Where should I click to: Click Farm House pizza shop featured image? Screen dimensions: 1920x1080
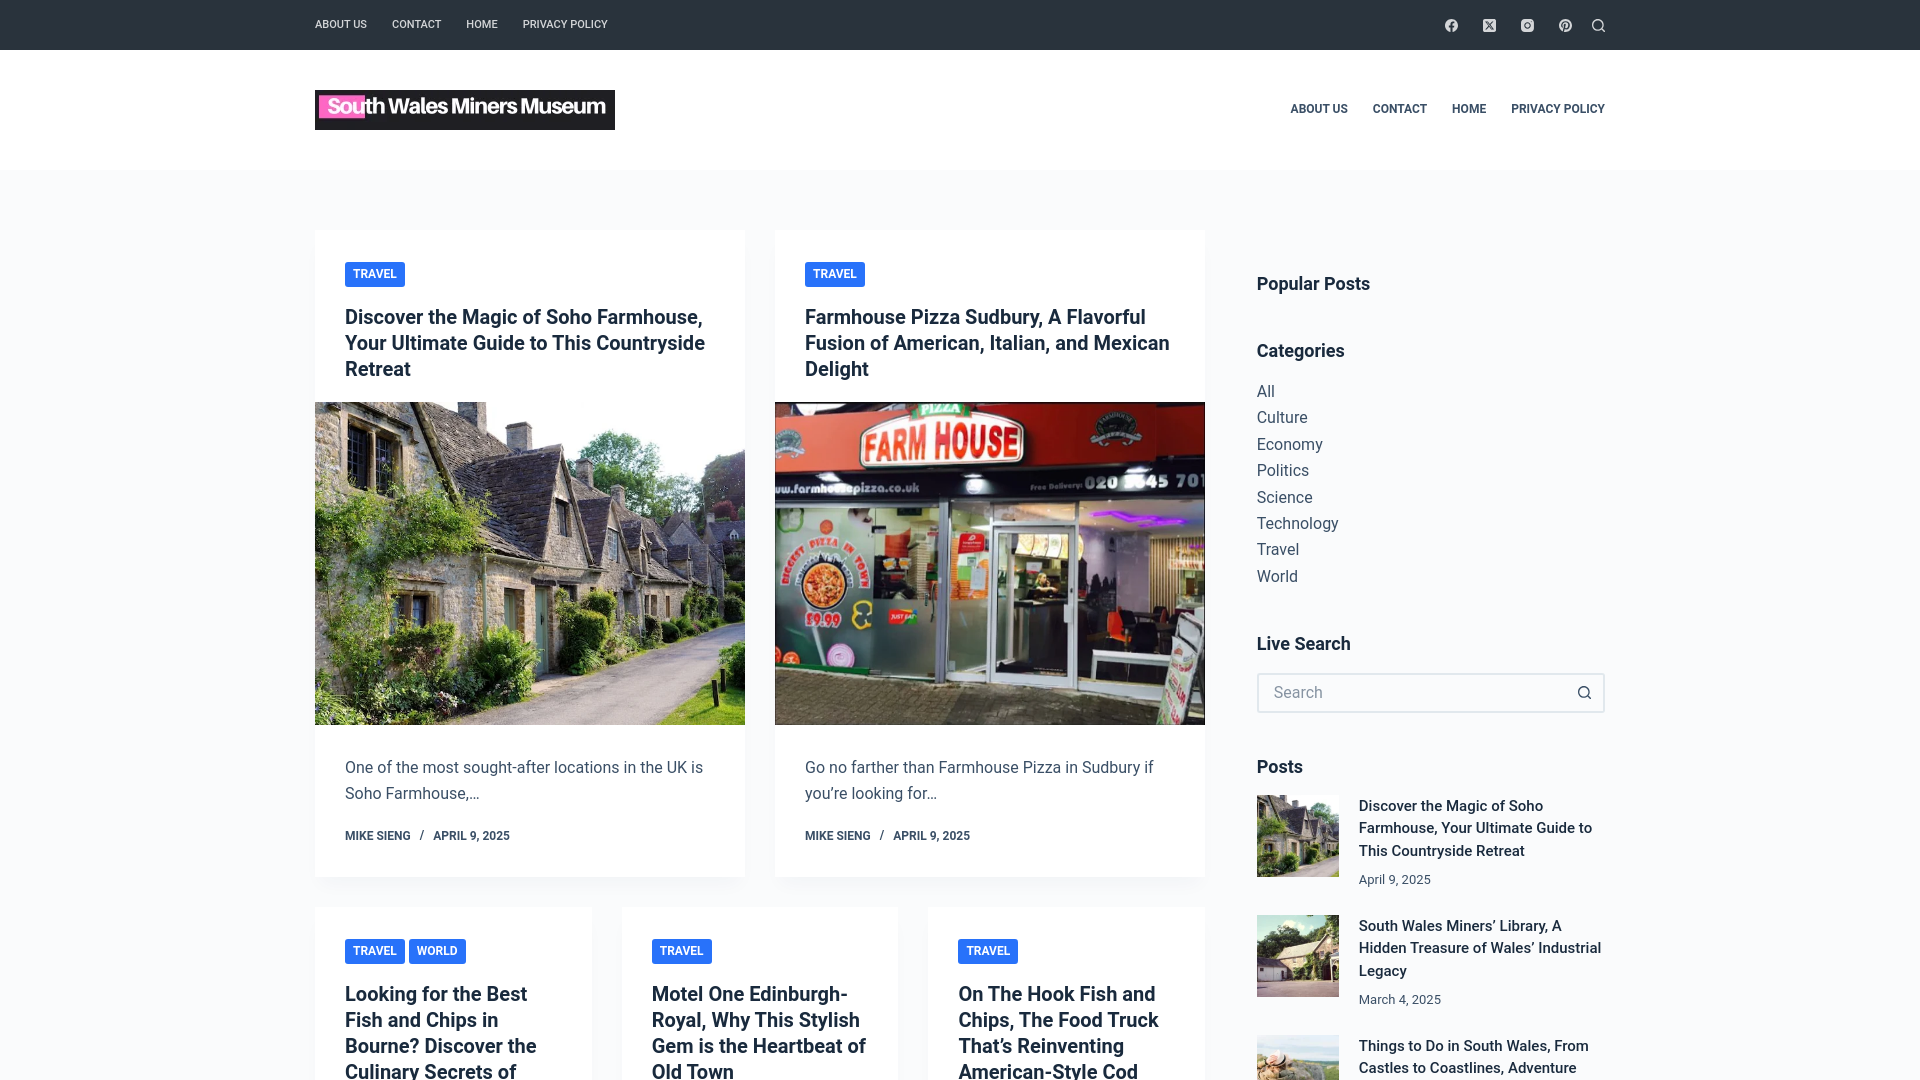(990, 564)
